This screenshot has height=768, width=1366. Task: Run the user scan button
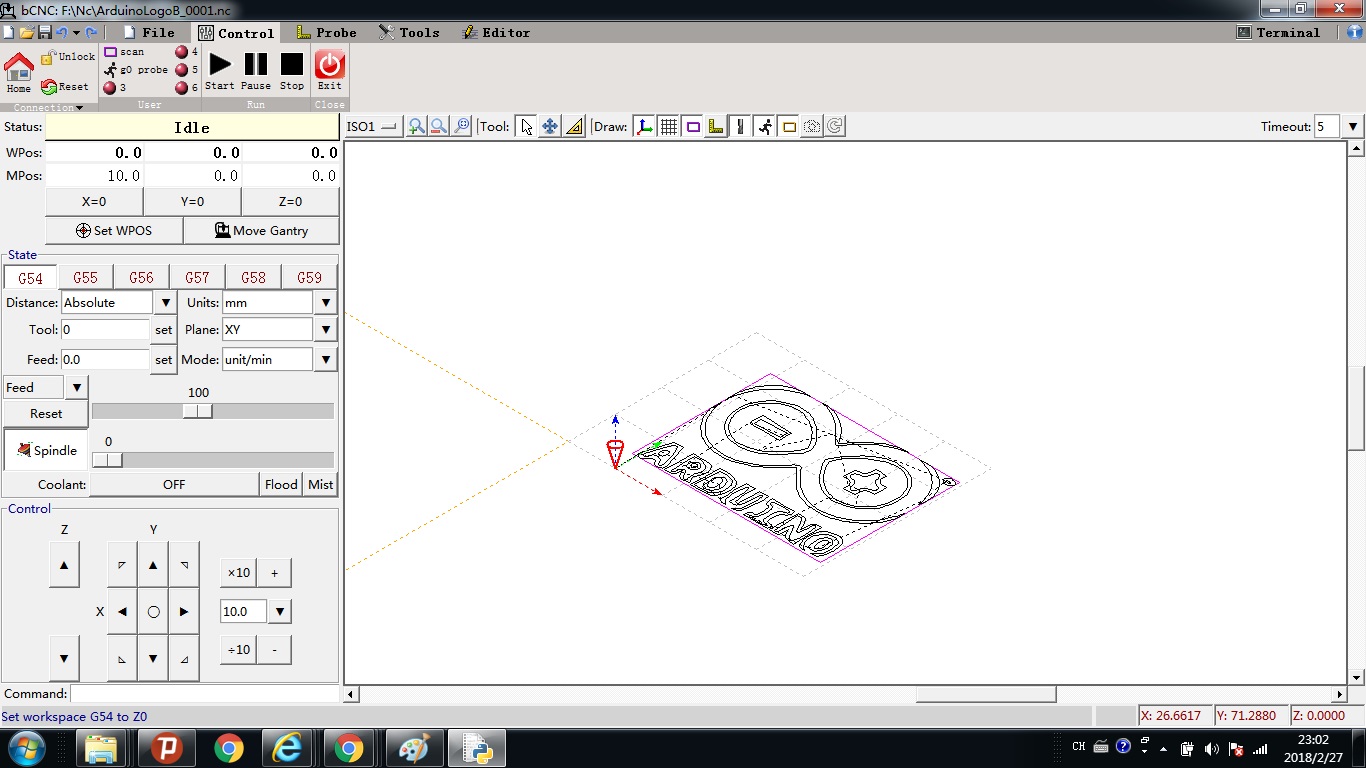[x=125, y=52]
